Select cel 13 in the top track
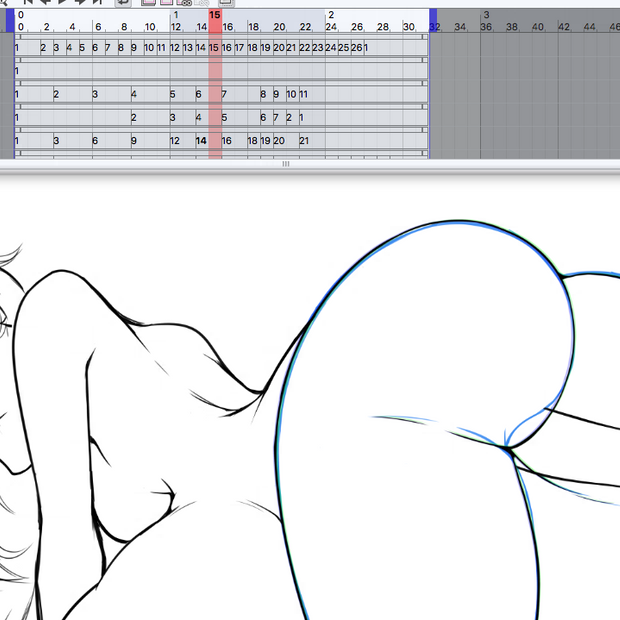The image size is (620, 620). pos(188,48)
